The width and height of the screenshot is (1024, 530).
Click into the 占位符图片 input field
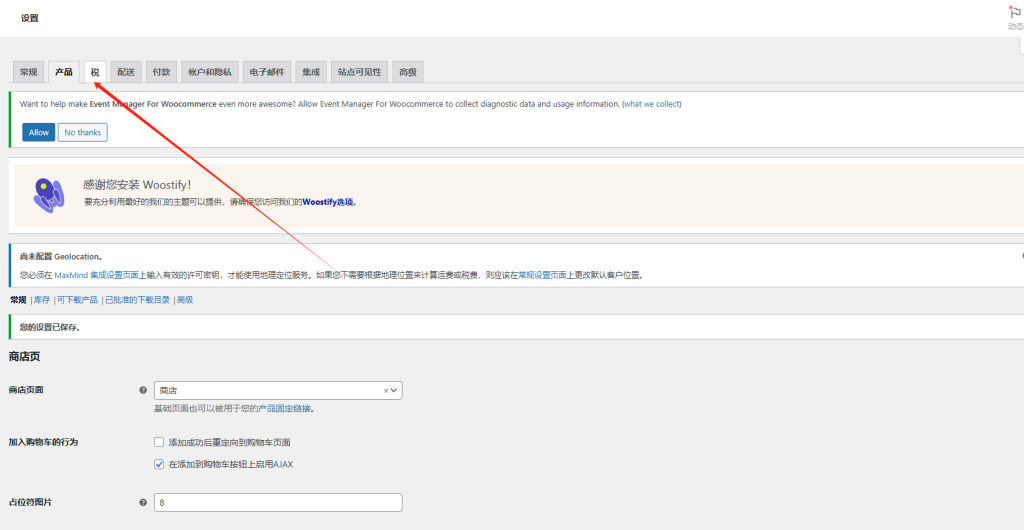coord(277,502)
